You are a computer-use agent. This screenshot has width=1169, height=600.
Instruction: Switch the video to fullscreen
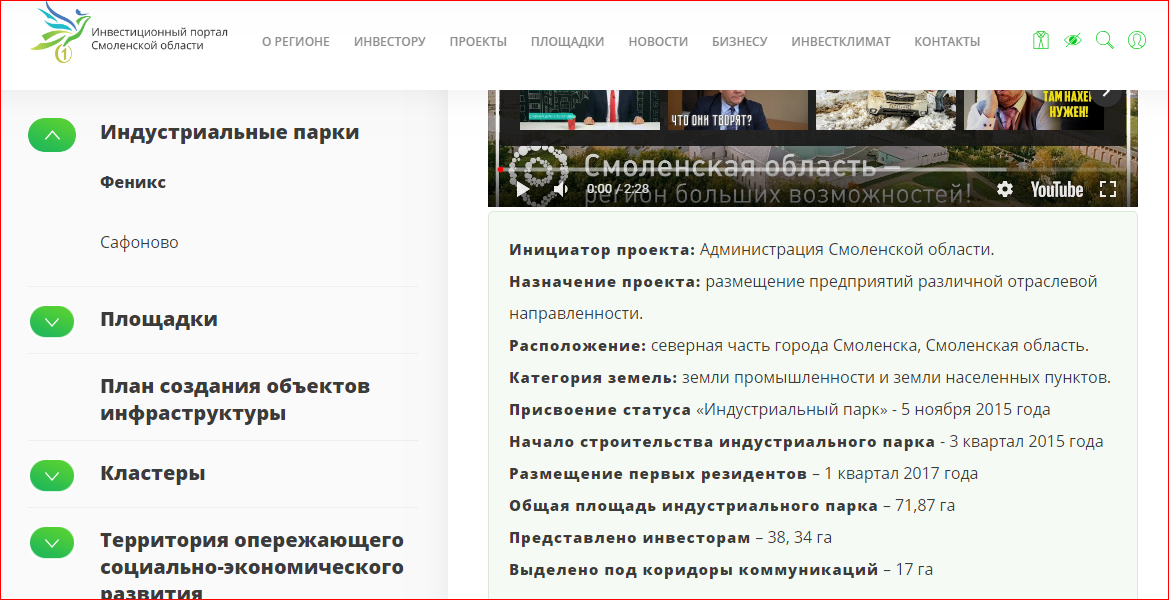tap(1108, 189)
